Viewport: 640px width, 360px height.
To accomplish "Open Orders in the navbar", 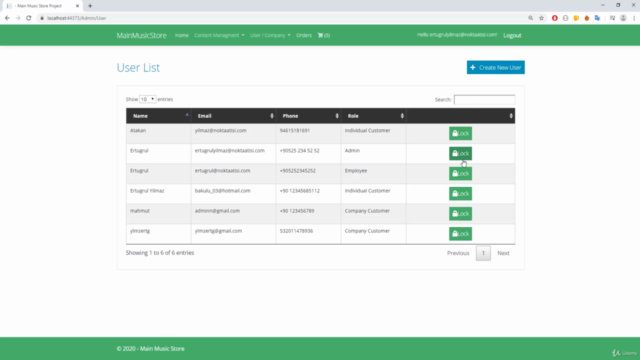I will click(304, 35).
